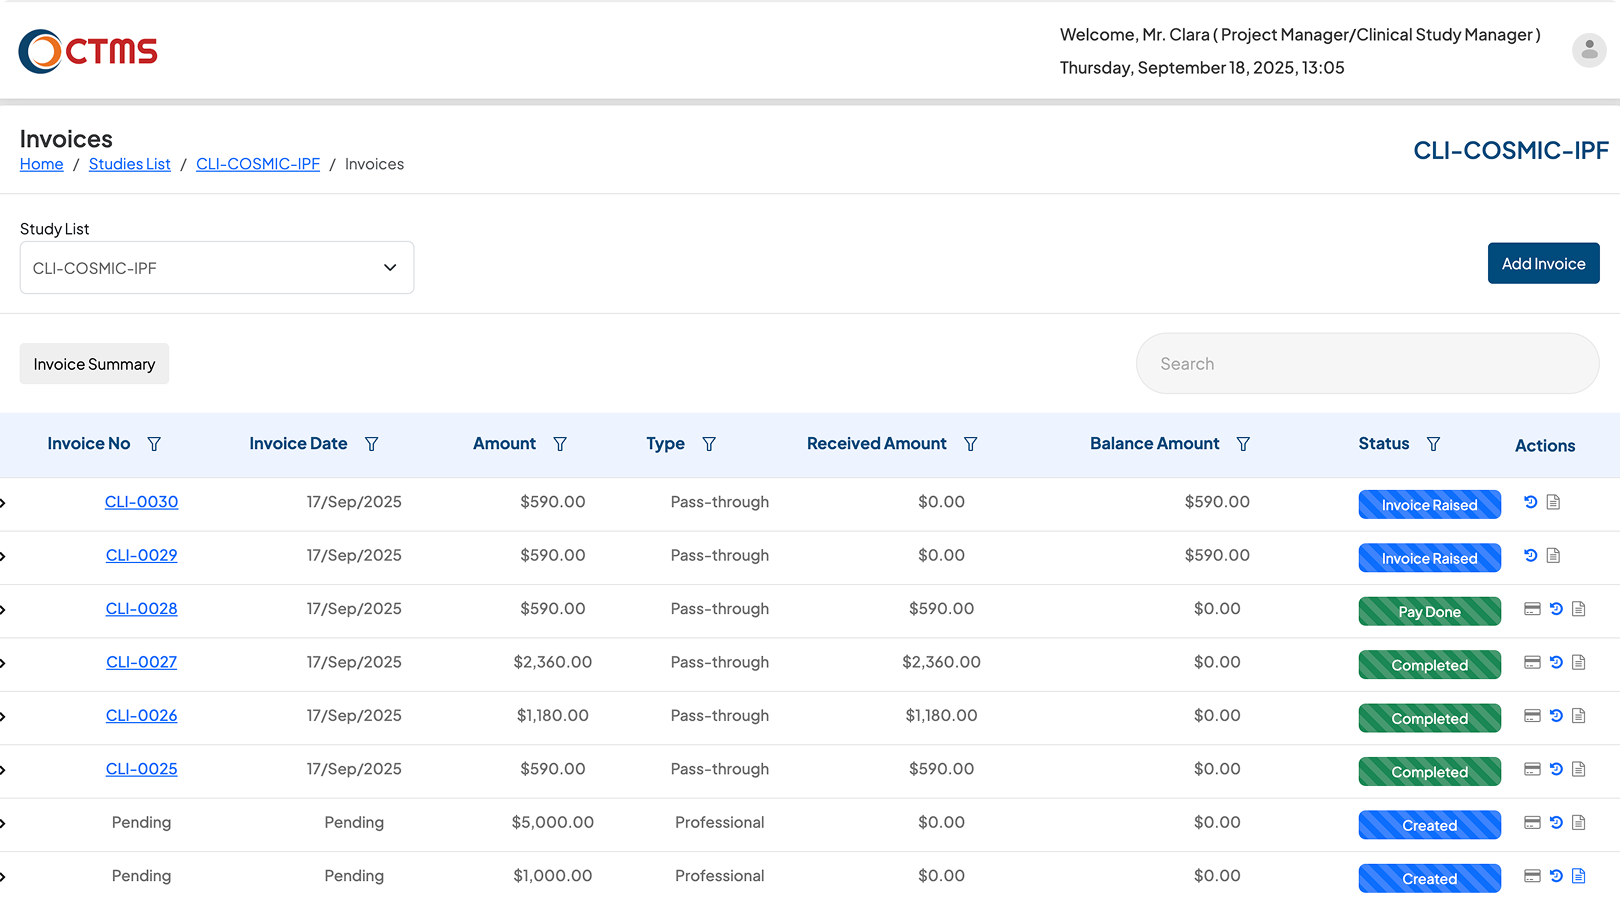Image resolution: width=1620 pixels, height=897 pixels.
Task: Open the document icon for CLI-0030
Action: [x=1553, y=502]
